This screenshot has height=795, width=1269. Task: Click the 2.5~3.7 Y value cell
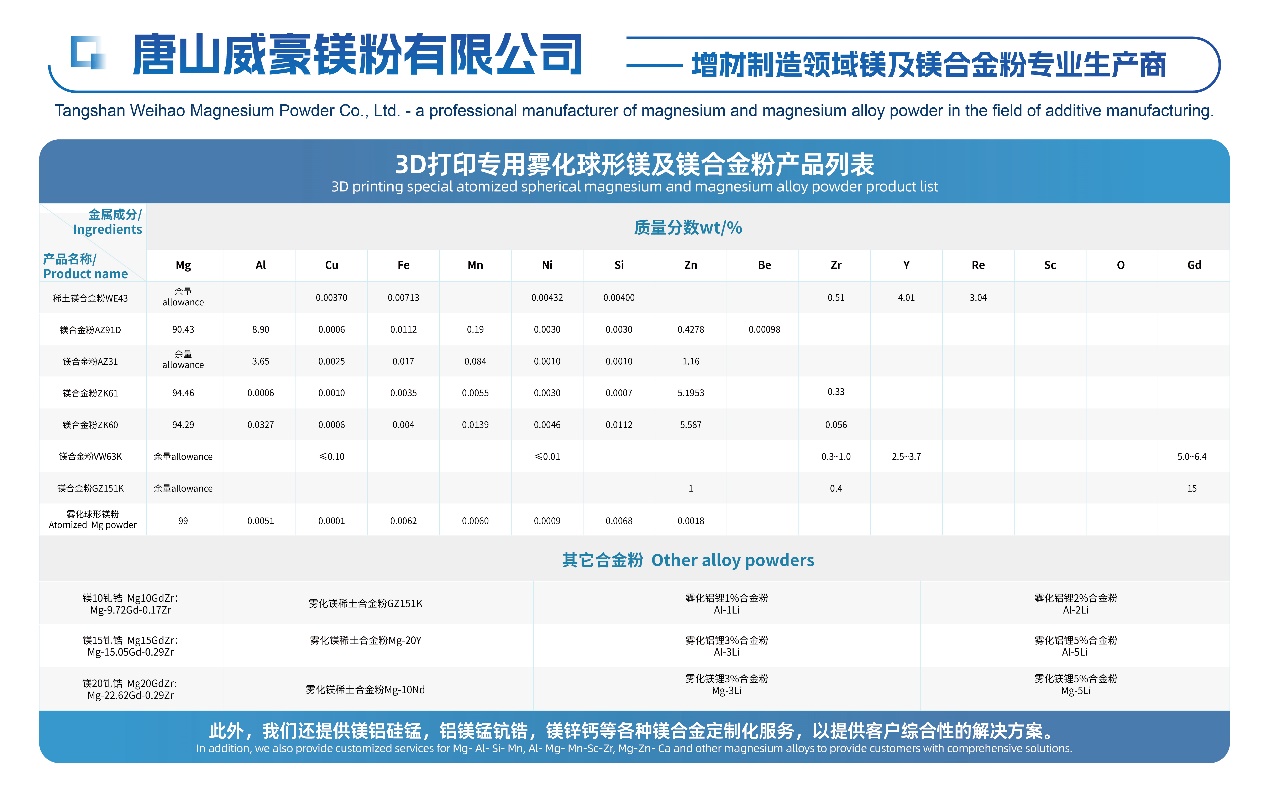coord(906,457)
